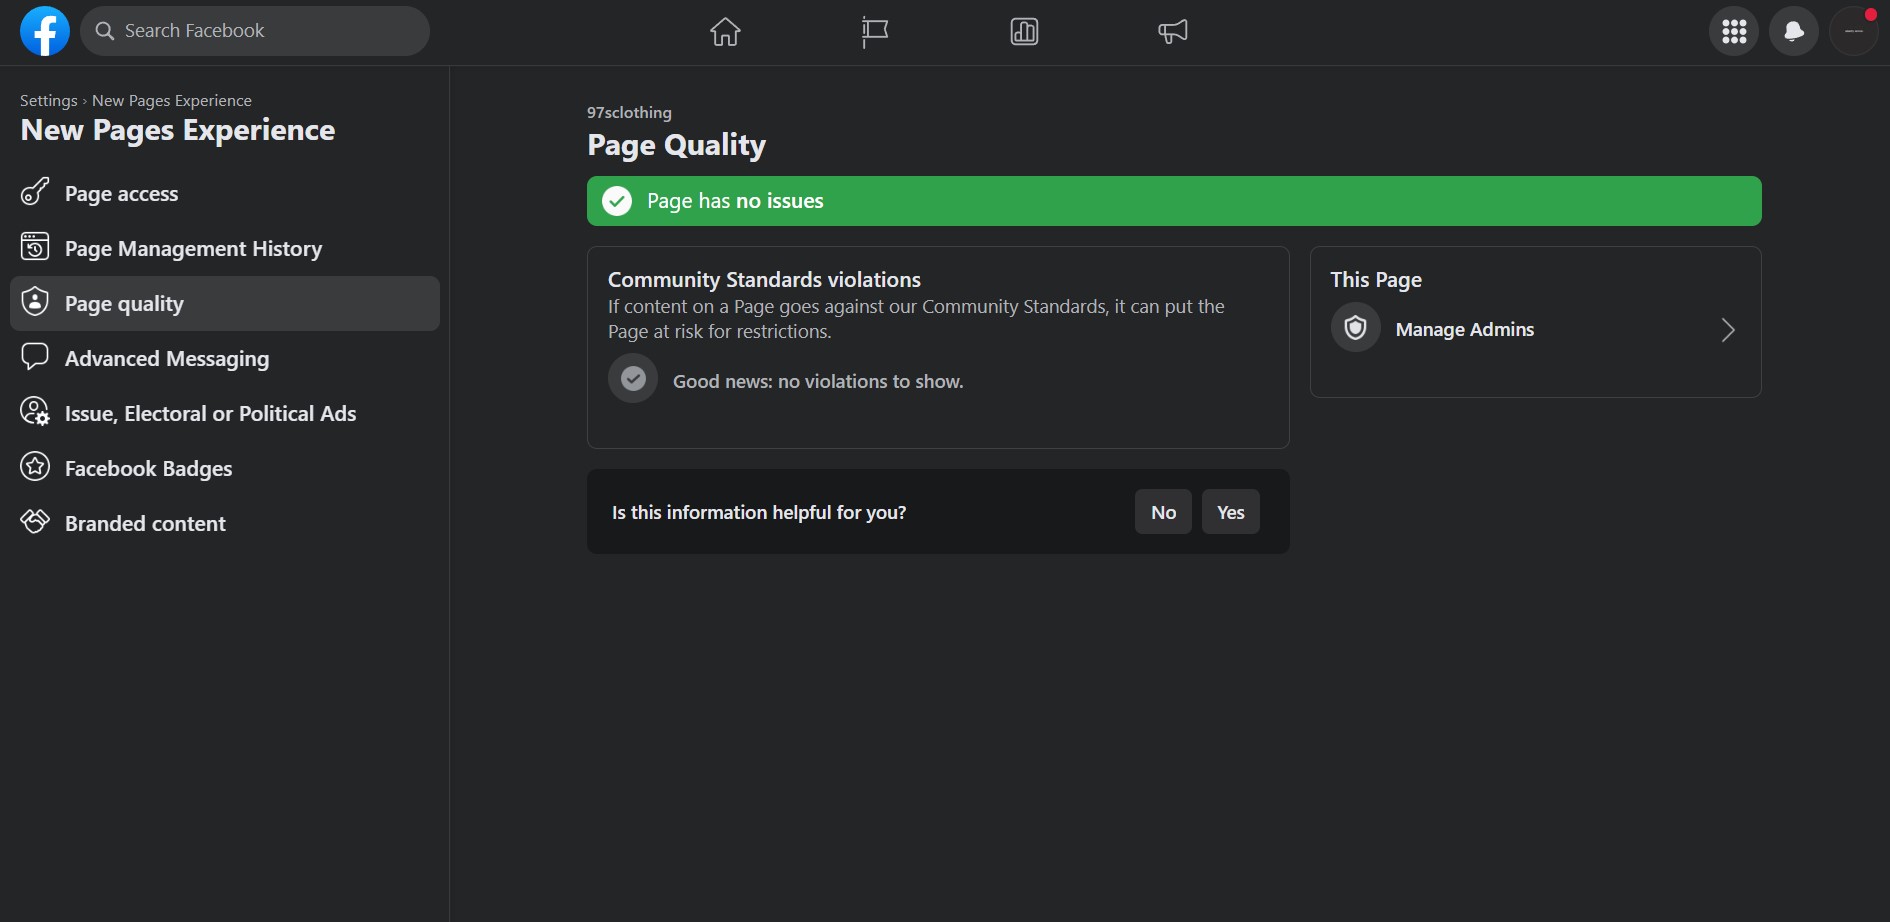Open the apps grid menu
Screen dimensions: 1890x922
coord(1734,32)
